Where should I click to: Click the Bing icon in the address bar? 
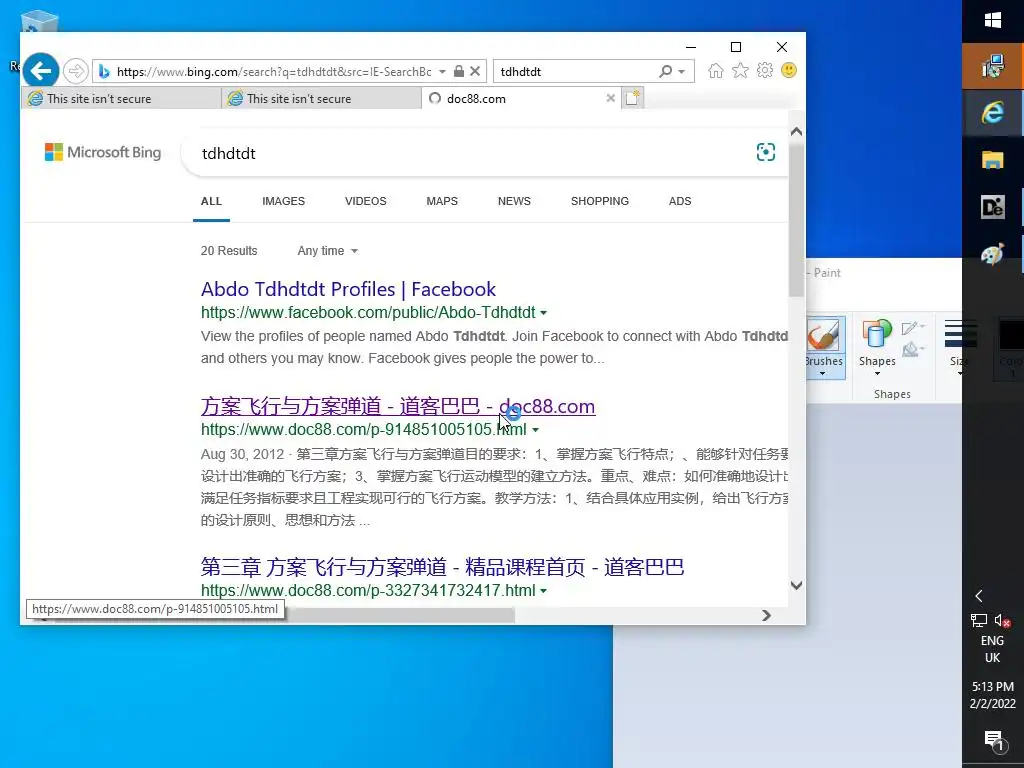(x=104, y=71)
